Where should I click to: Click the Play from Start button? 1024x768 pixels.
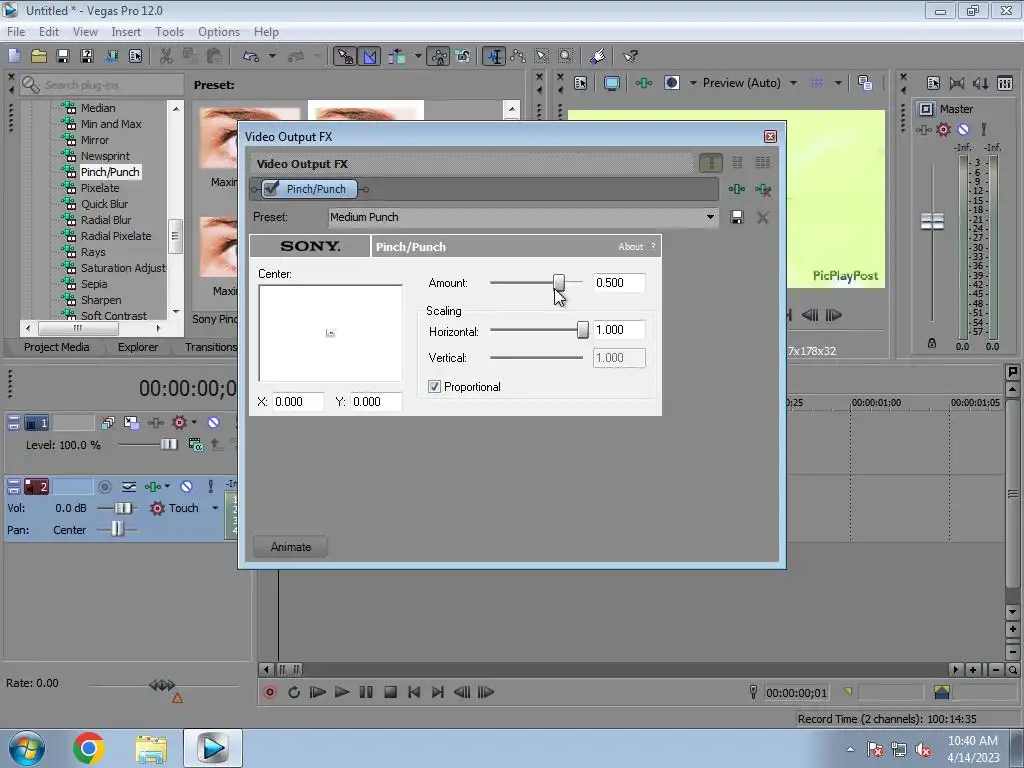coord(317,692)
